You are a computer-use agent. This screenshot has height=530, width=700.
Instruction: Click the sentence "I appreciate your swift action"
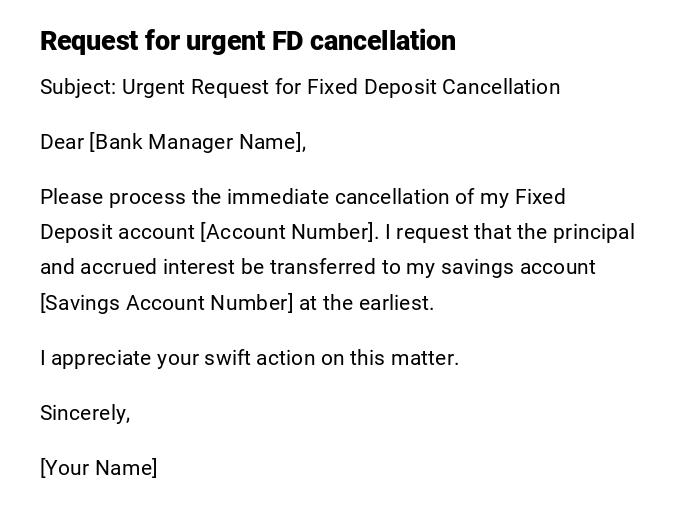(249, 358)
